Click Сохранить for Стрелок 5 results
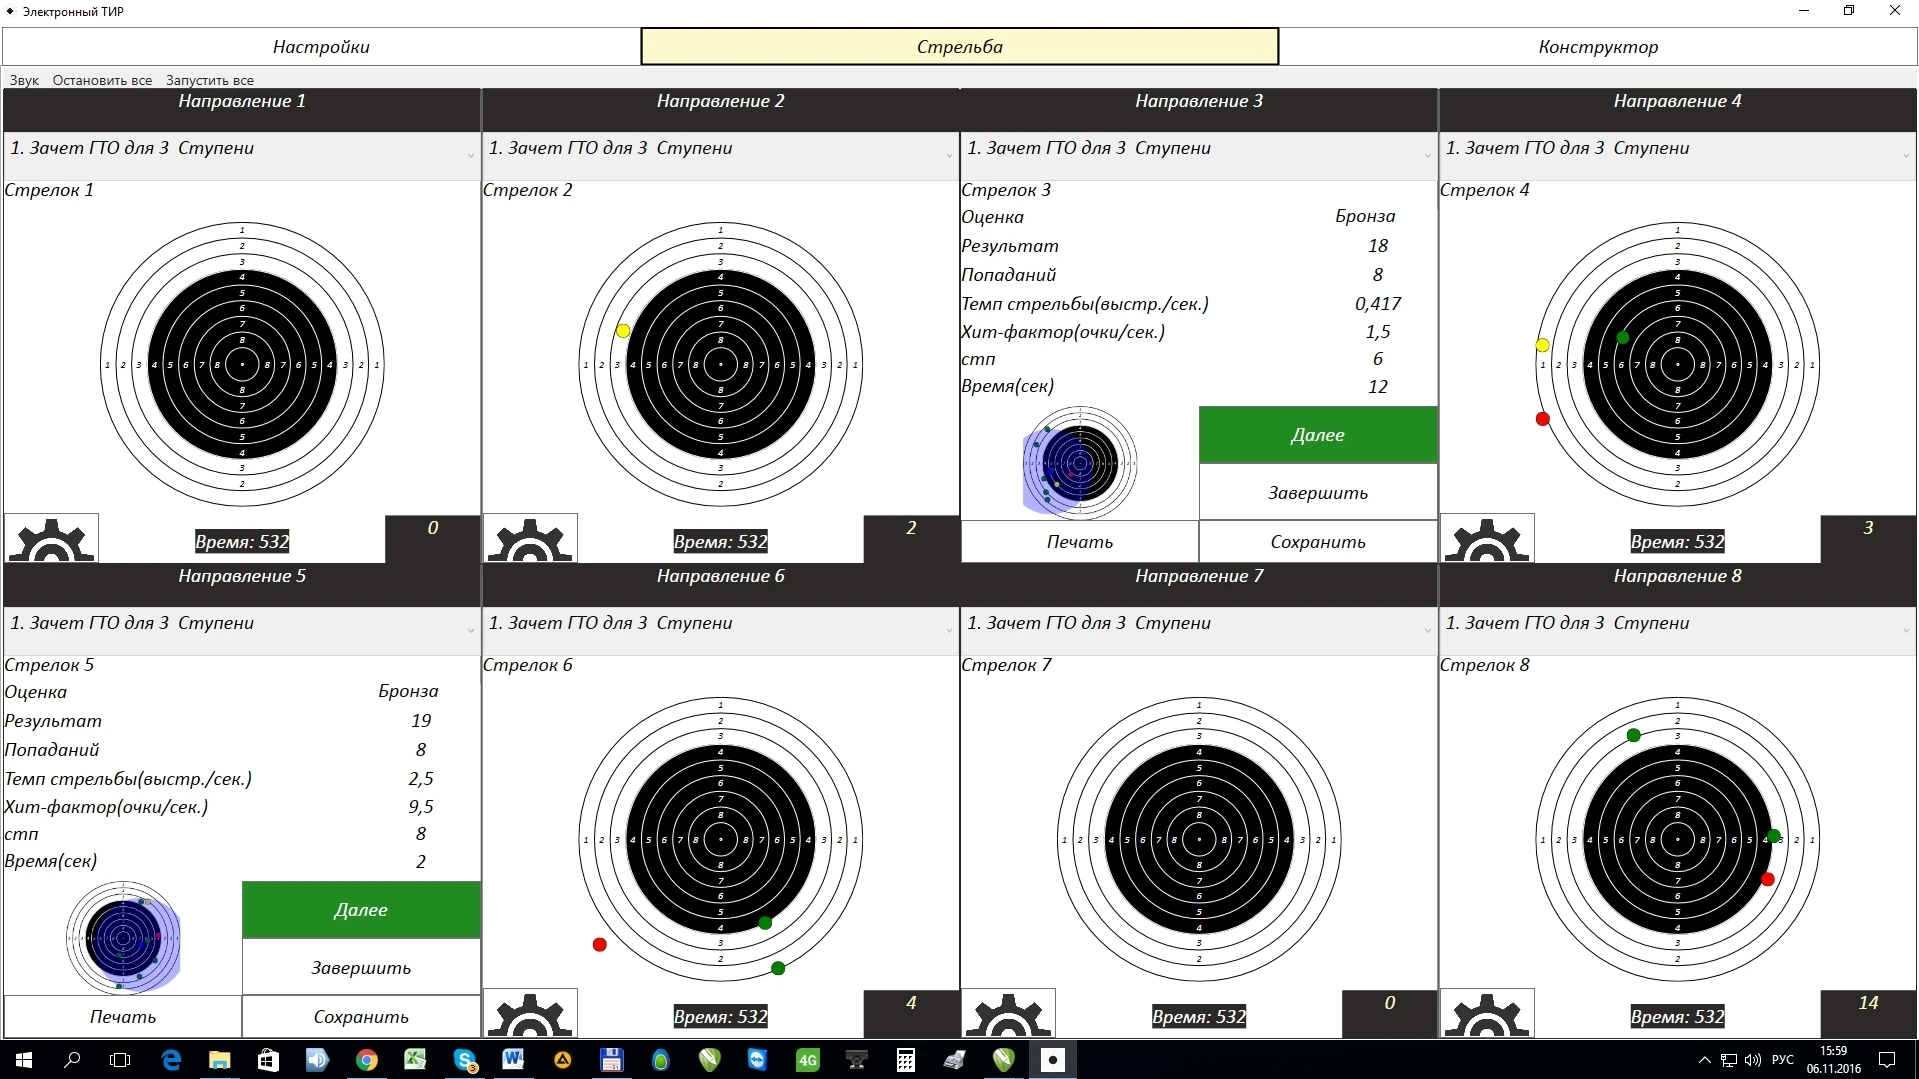The width and height of the screenshot is (1919, 1079). [361, 1017]
